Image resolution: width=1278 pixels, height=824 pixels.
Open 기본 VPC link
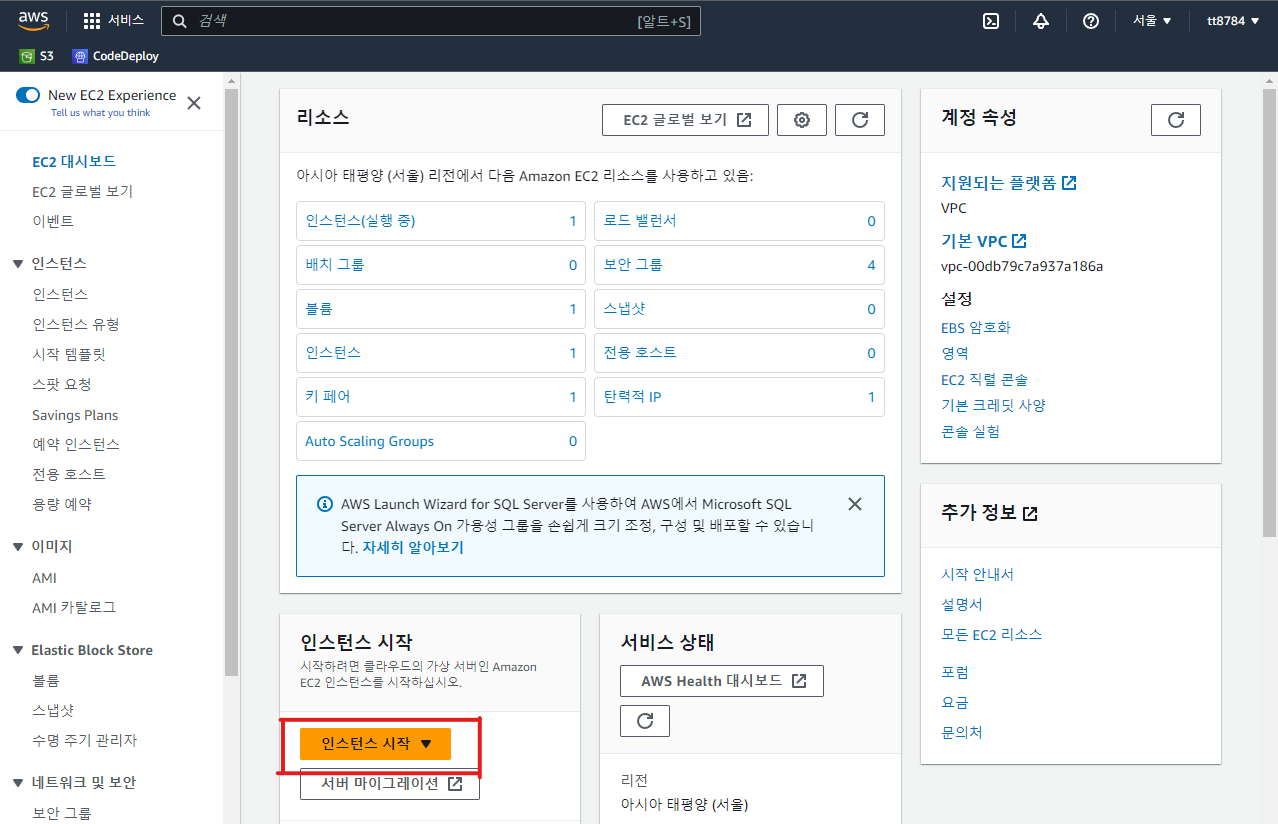[984, 241]
